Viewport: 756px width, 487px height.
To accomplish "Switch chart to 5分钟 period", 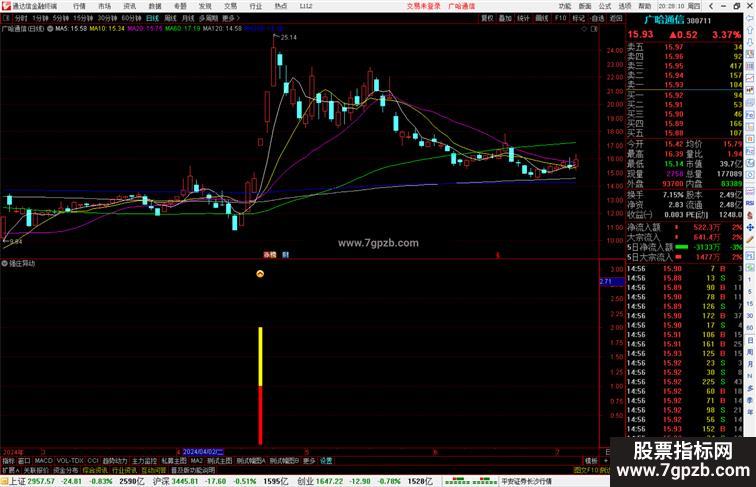I will point(61,18).
